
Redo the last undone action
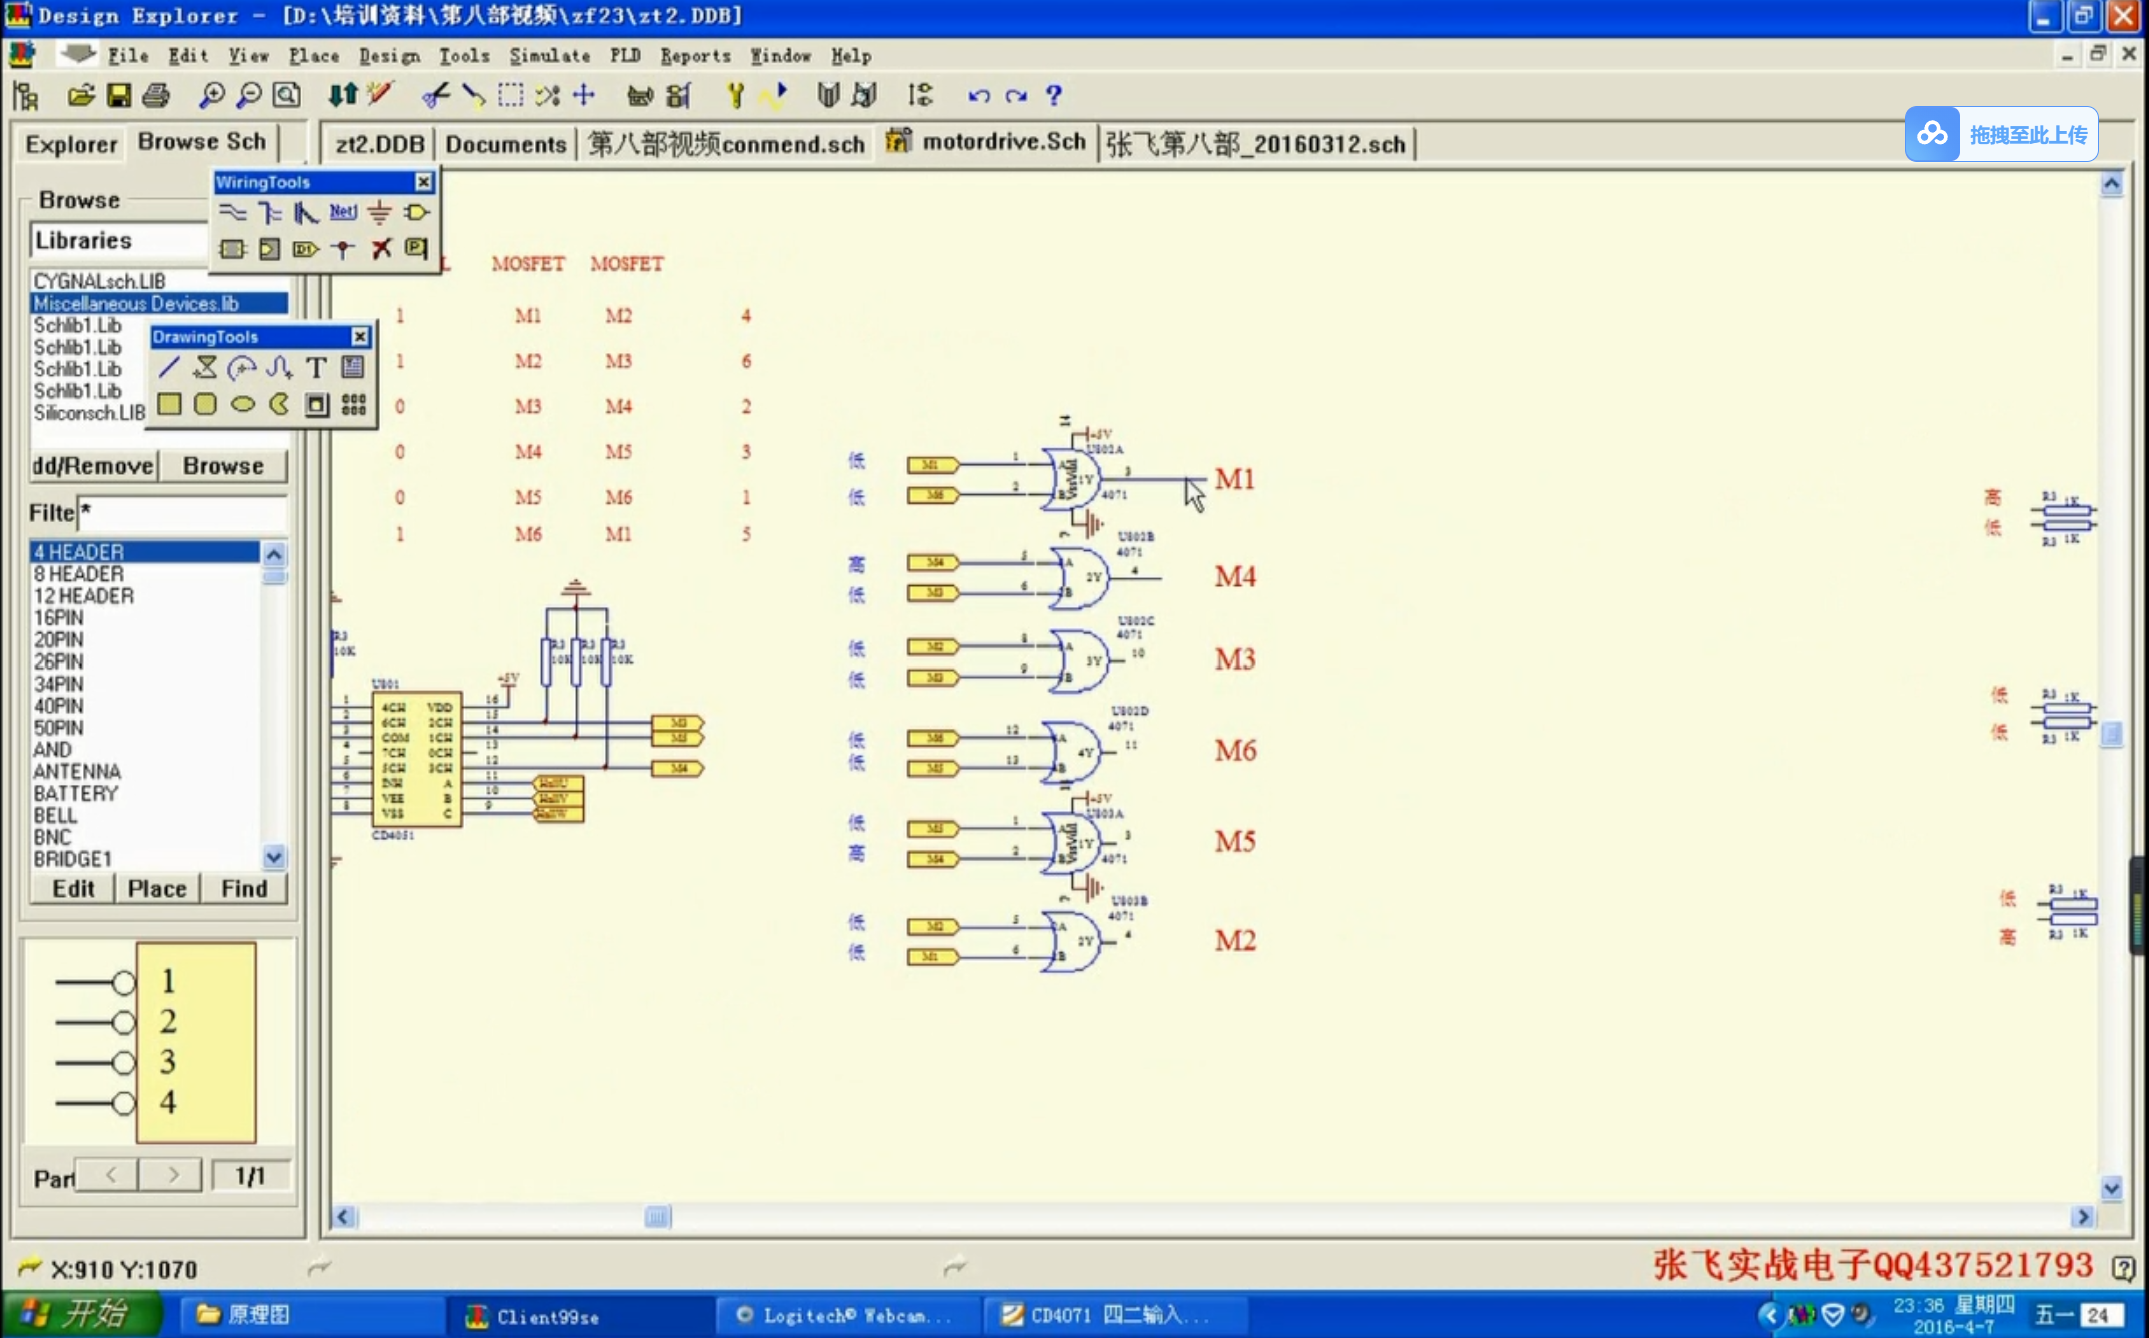1016,96
